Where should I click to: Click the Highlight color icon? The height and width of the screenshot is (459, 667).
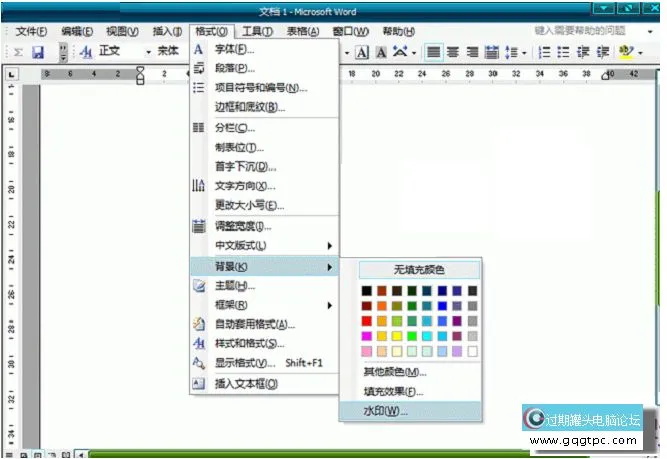626,52
